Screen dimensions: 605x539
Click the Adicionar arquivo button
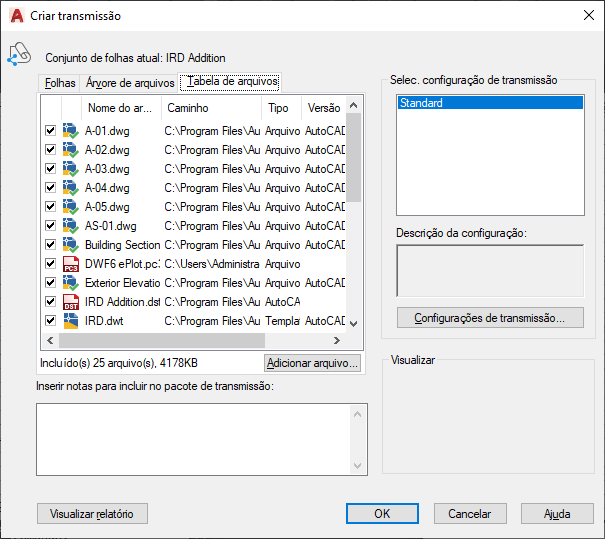pyautogui.click(x=312, y=363)
